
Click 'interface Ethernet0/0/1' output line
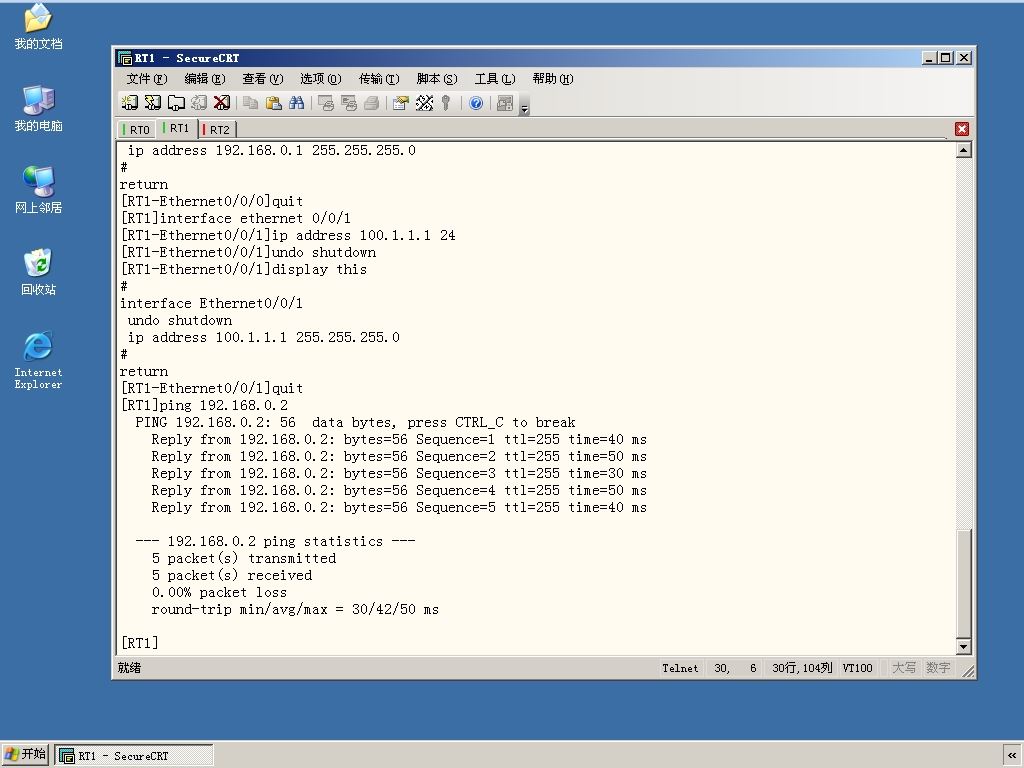tap(211, 303)
